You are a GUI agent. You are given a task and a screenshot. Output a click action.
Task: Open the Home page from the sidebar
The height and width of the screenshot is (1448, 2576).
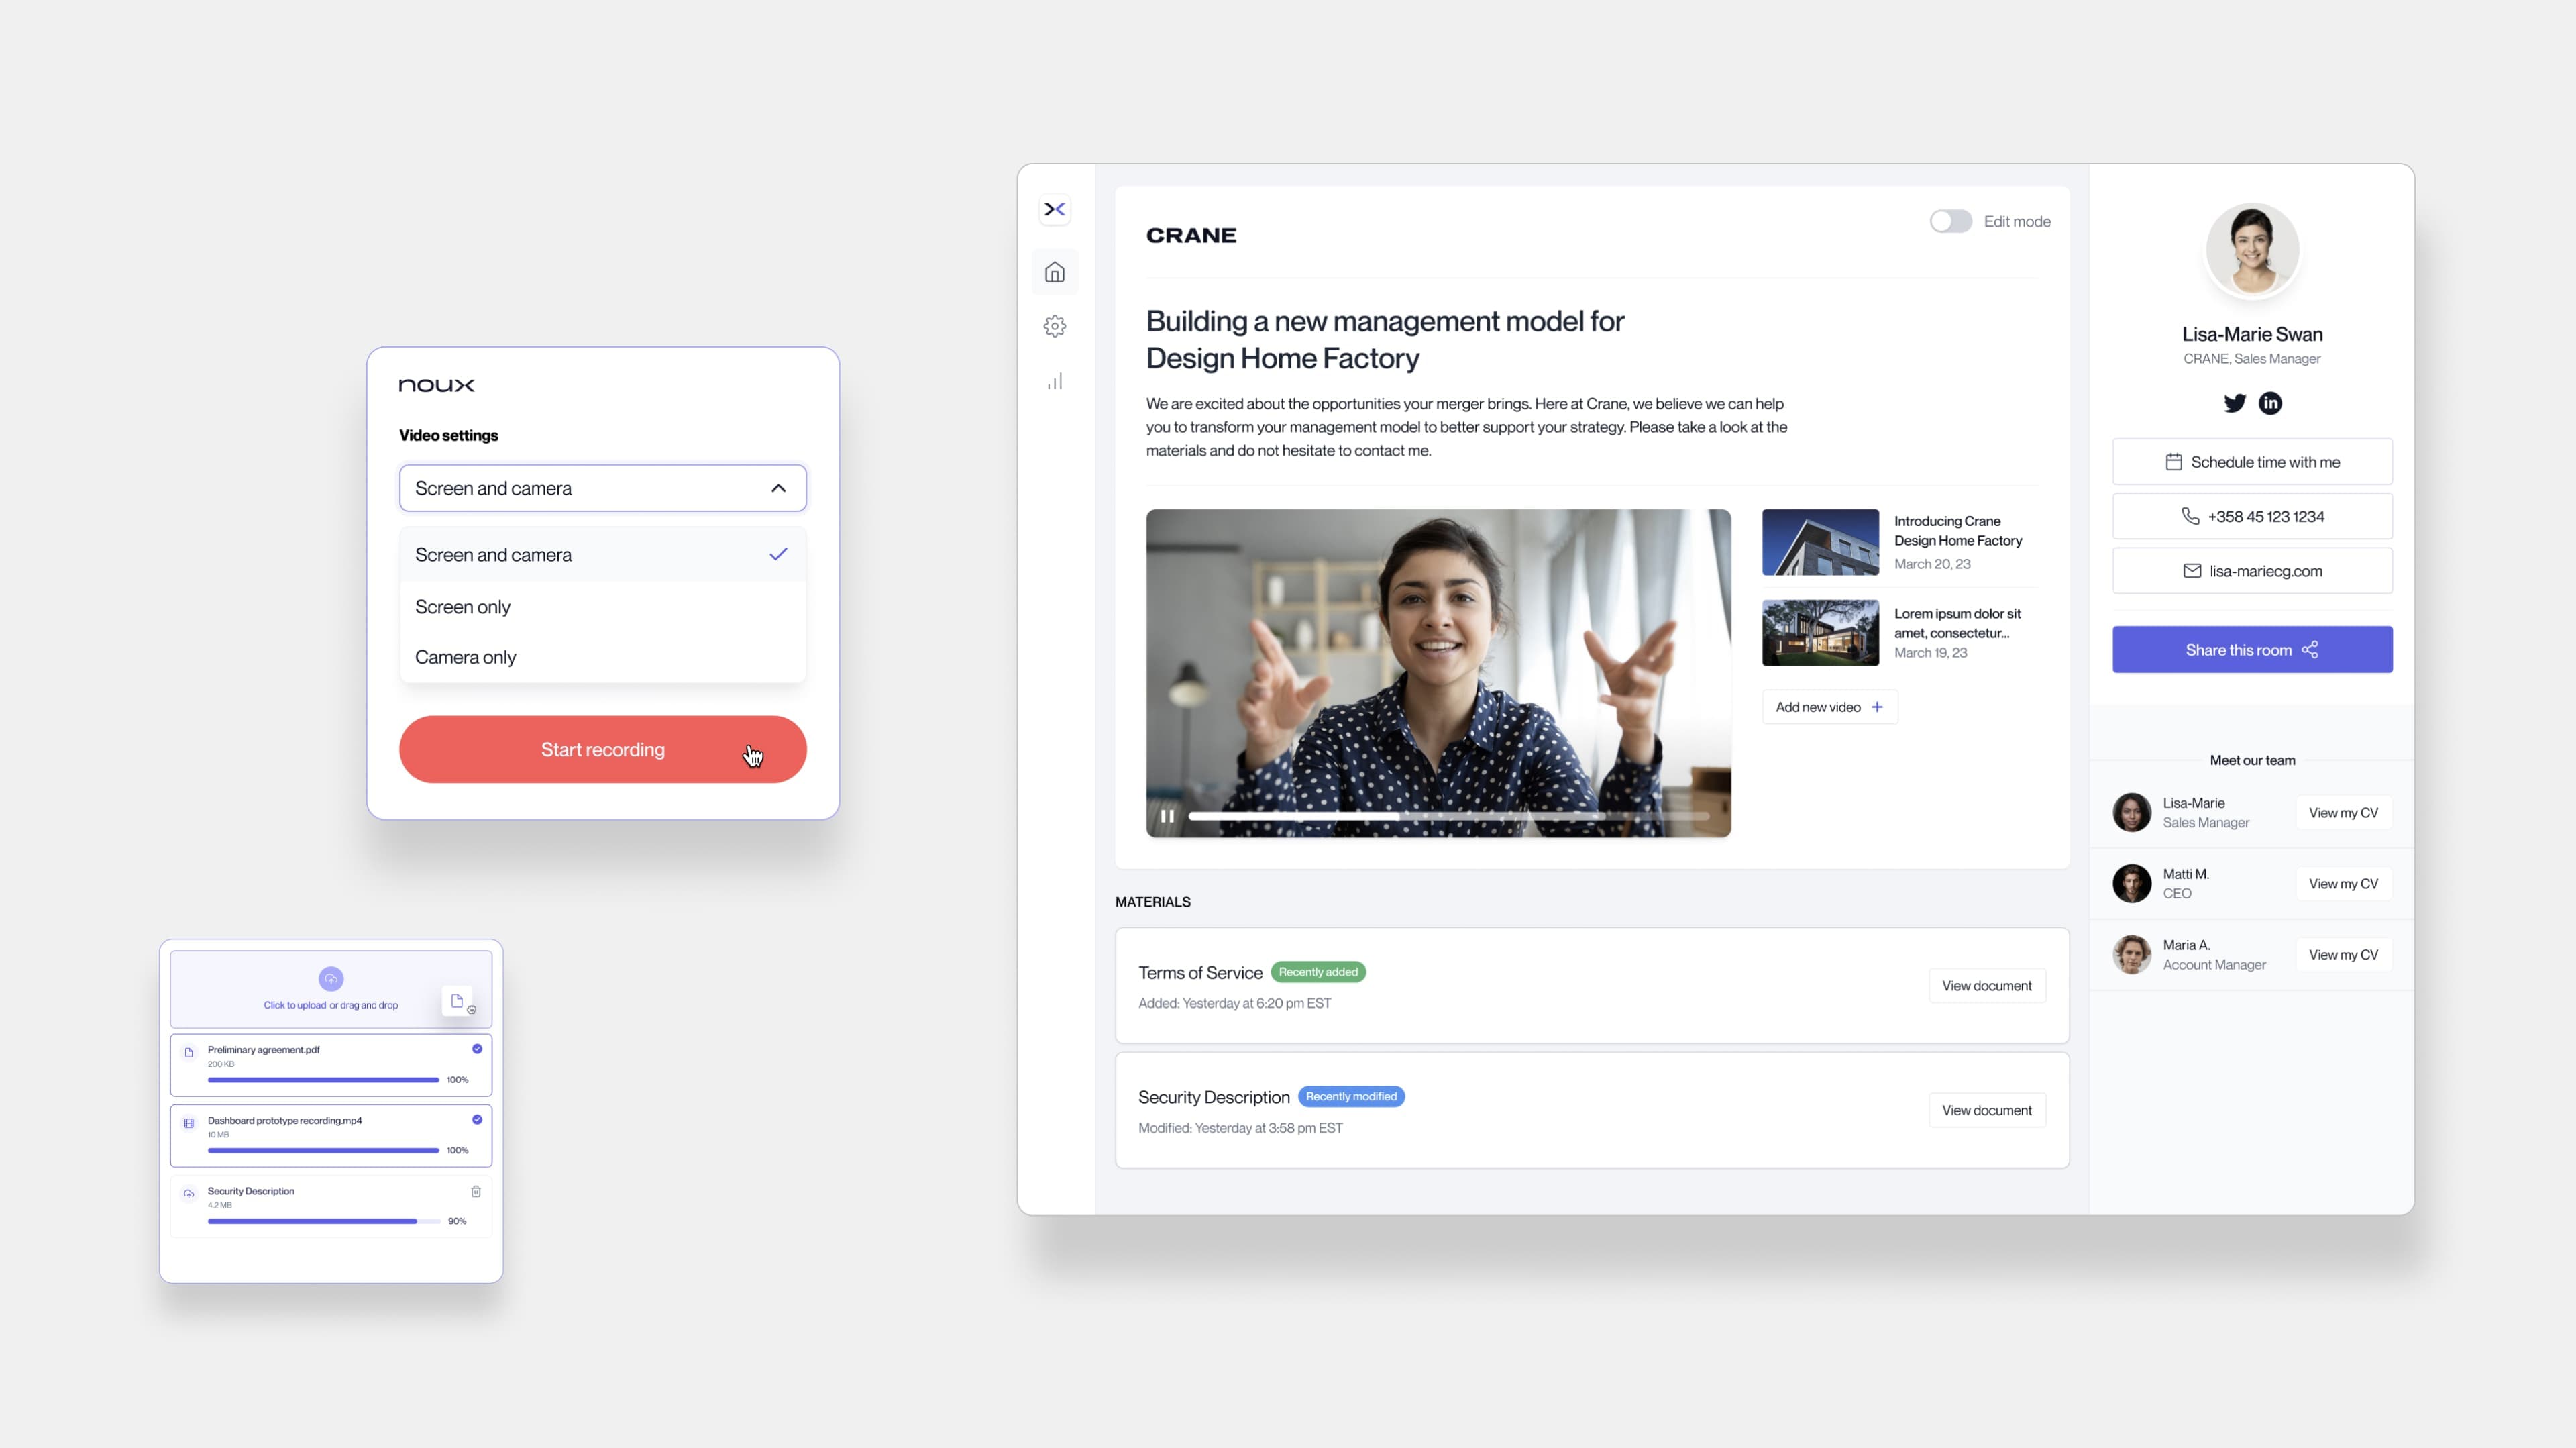(x=1054, y=272)
